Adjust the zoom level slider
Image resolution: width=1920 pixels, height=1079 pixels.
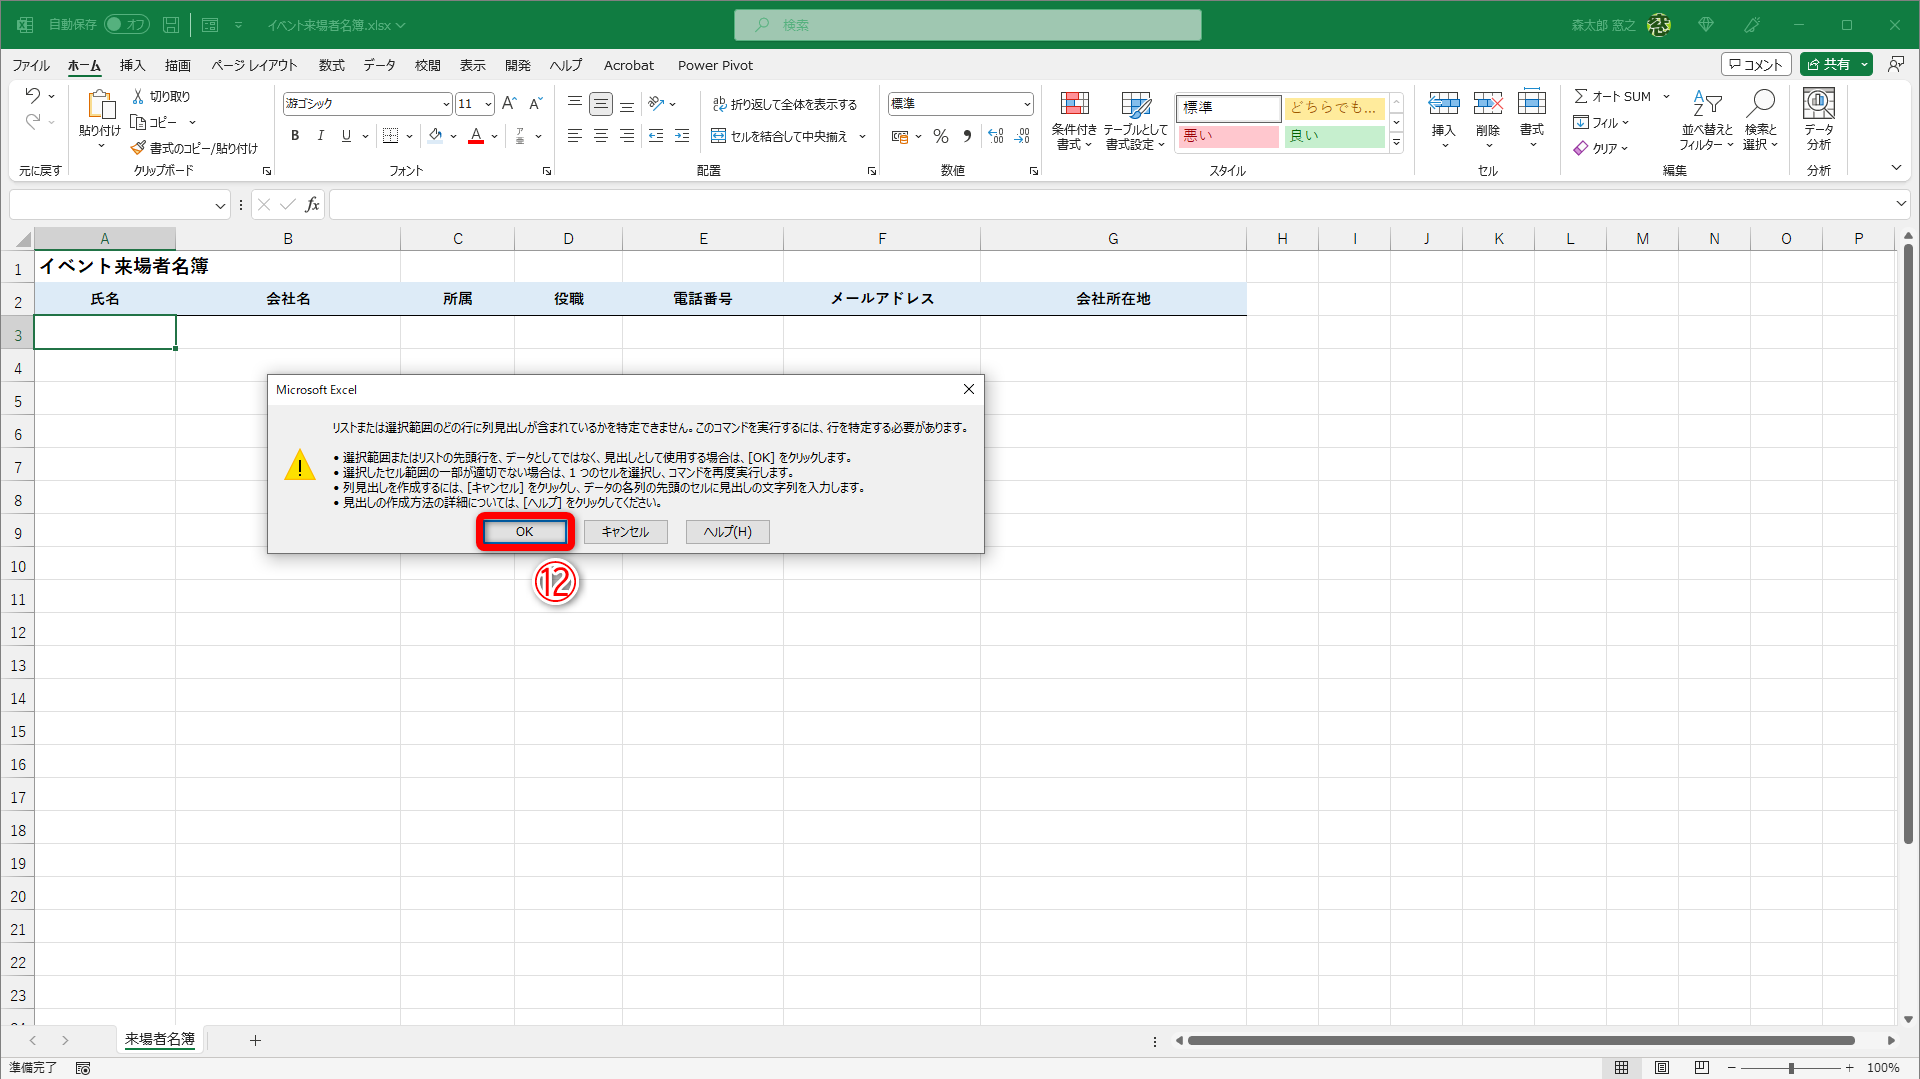(1791, 1068)
